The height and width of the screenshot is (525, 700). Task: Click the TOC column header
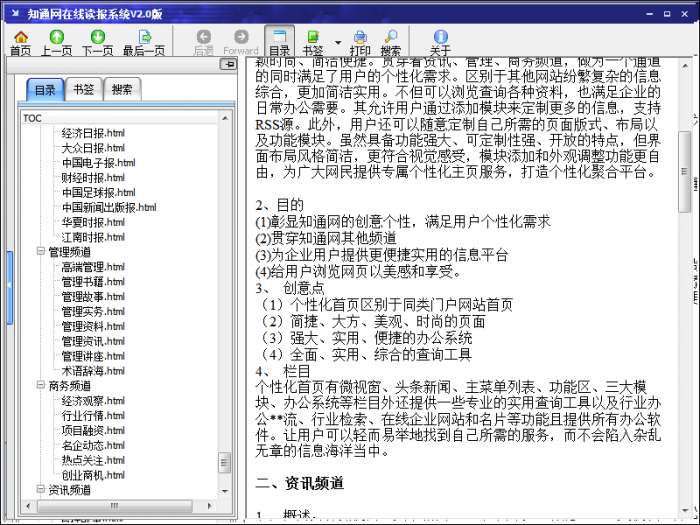pos(120,118)
